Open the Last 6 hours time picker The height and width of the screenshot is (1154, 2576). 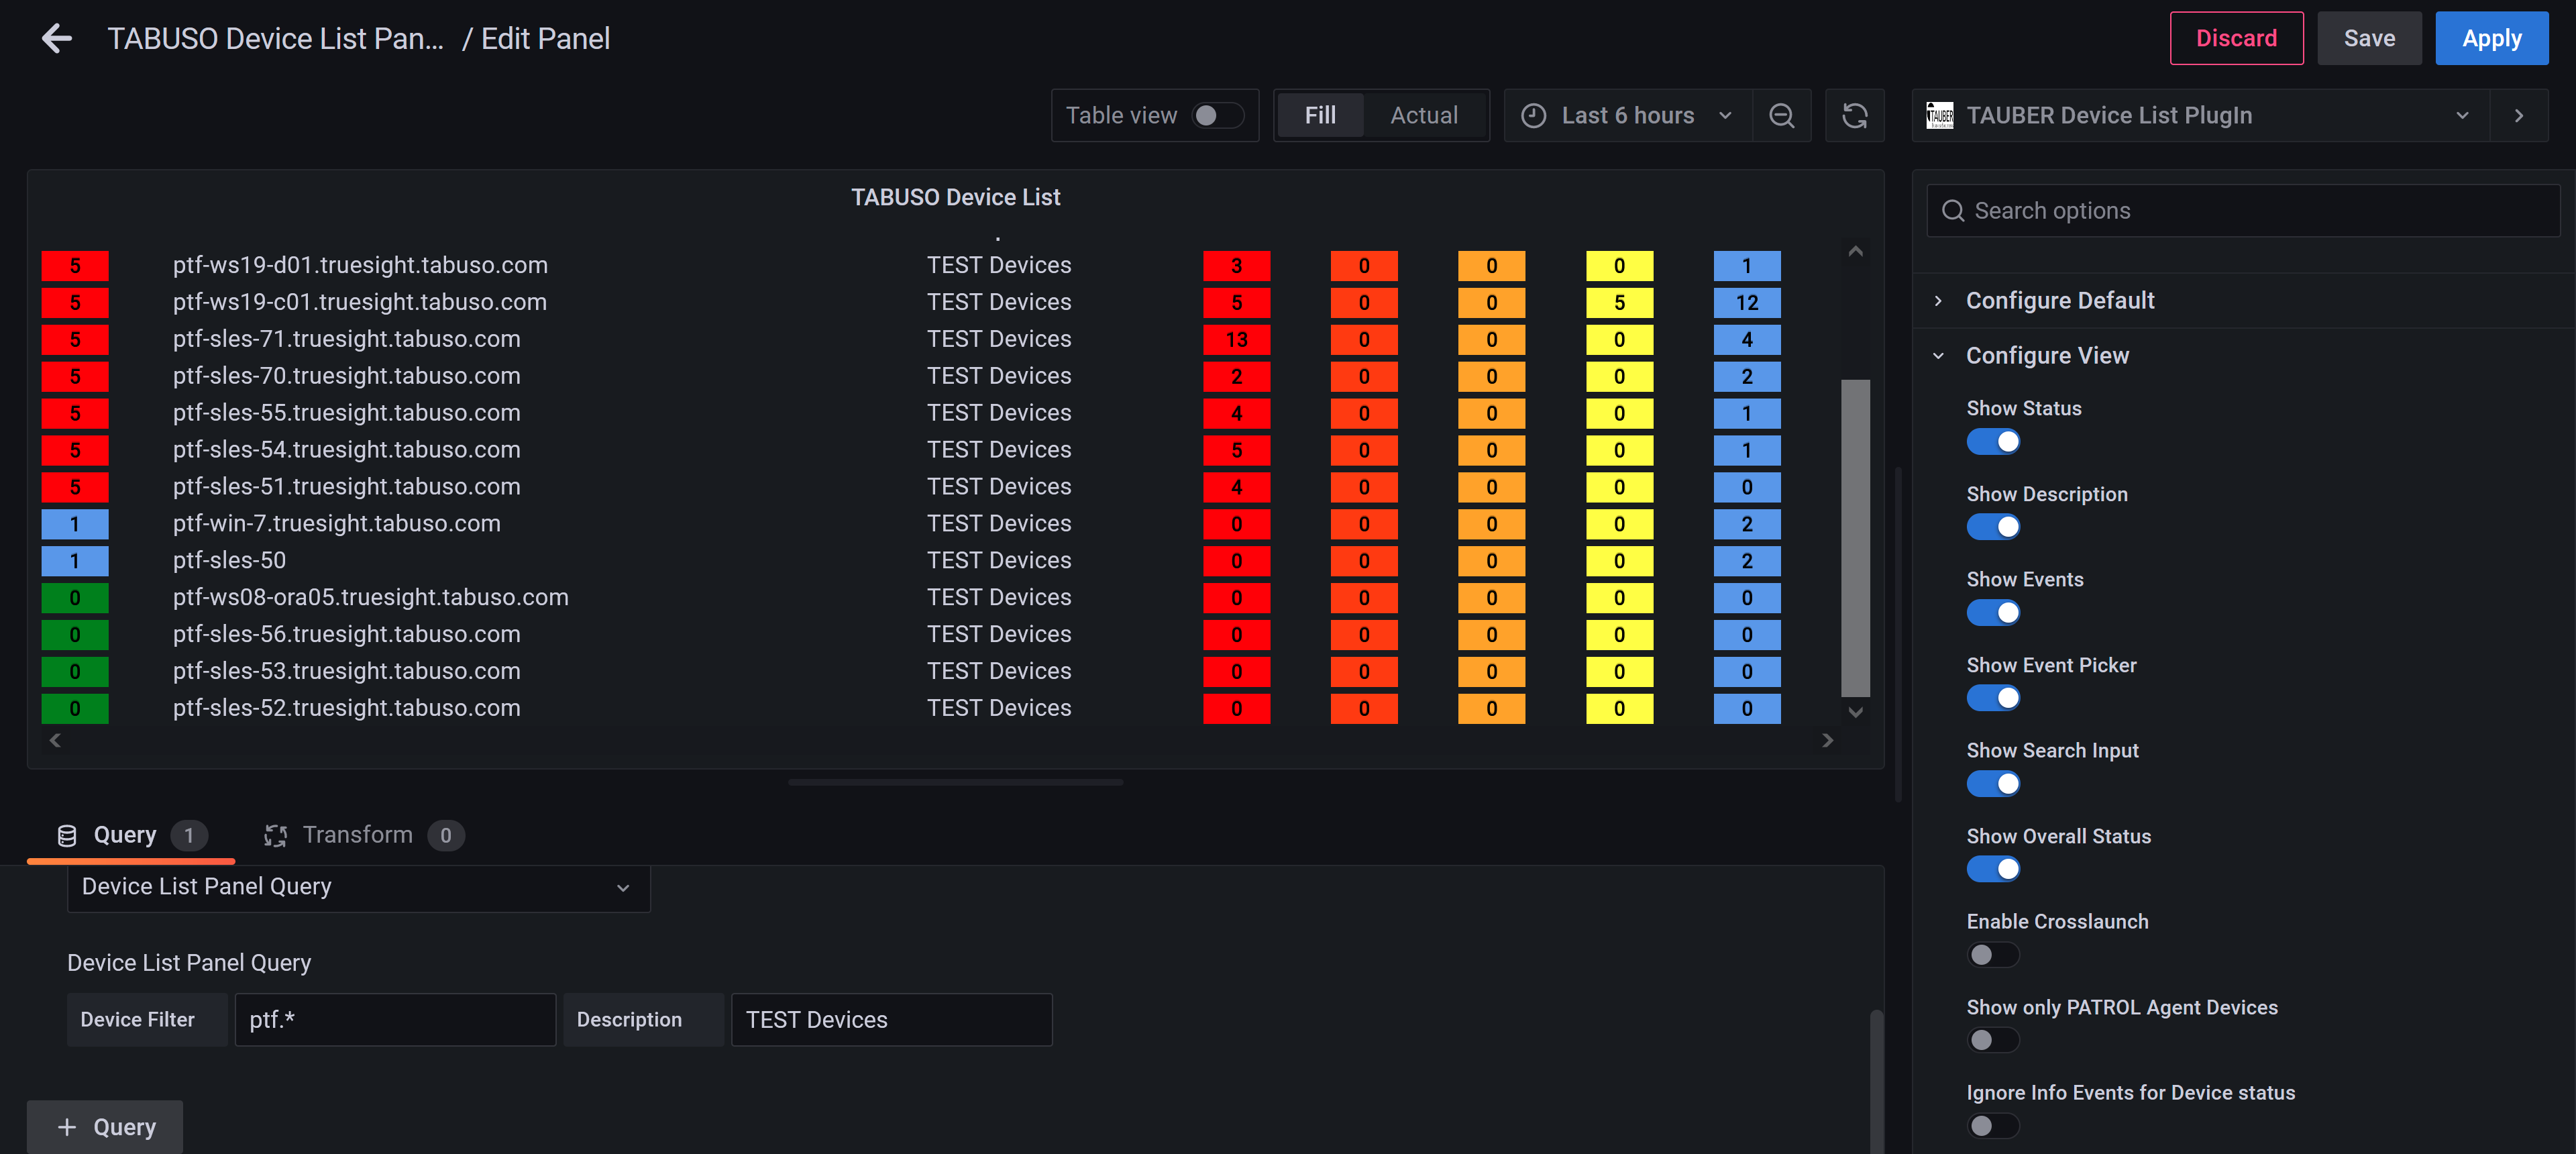click(1627, 116)
